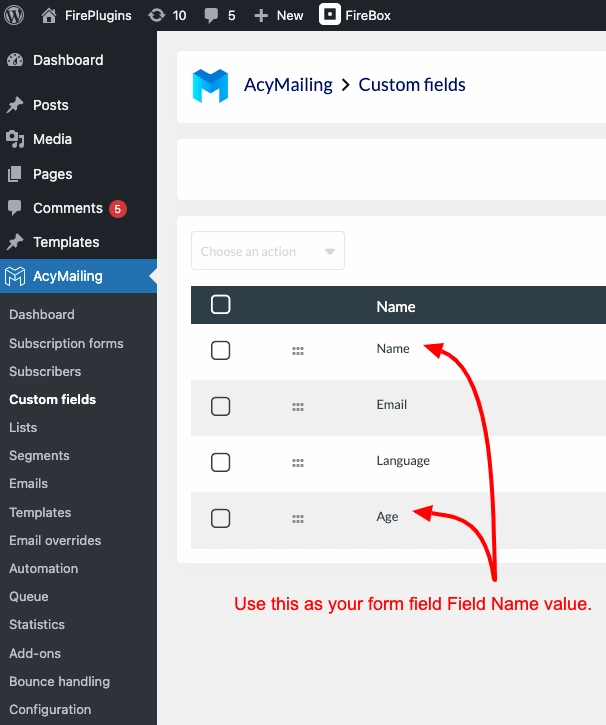Viewport: 606px width, 725px height.
Task: Open Custom fields submenu
Action: point(53,399)
